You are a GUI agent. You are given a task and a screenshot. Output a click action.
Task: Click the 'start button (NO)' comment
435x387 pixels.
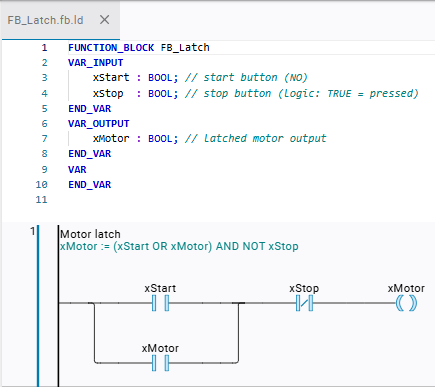pyautogui.click(x=246, y=78)
